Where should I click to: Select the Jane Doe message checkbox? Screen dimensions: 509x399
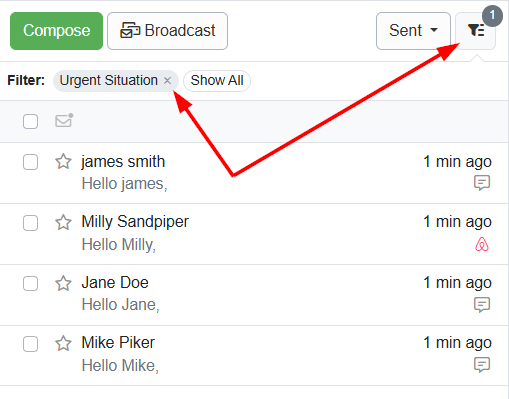pos(30,284)
